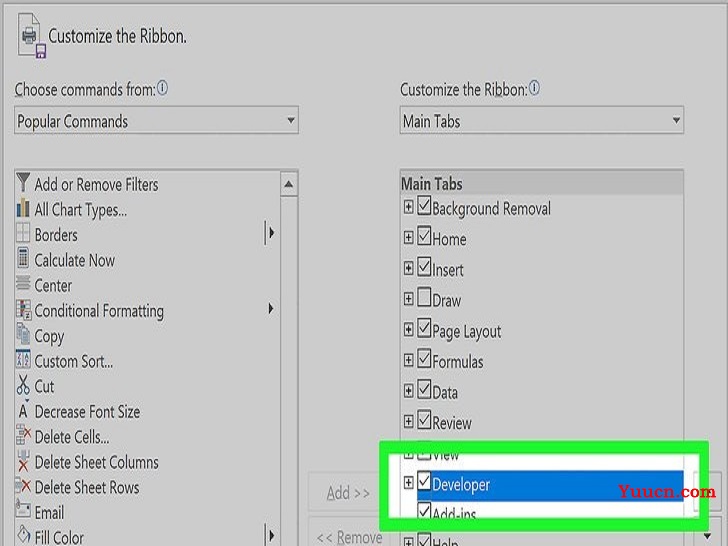This screenshot has width=728, height=546.
Task: Toggle the Data tab checkbox
Action: [x=424, y=390]
